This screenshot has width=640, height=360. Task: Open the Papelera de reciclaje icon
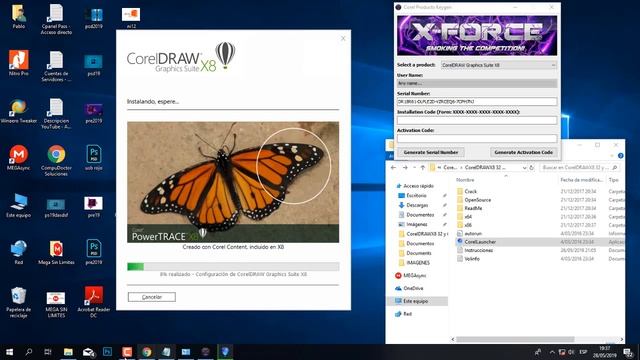click(19, 302)
